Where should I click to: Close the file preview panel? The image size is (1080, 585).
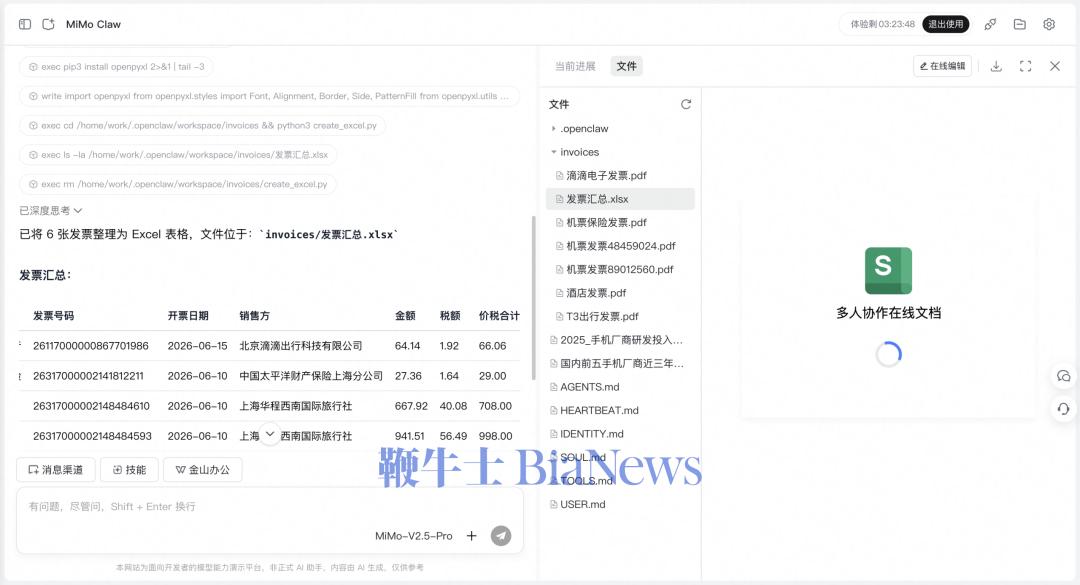(1055, 66)
